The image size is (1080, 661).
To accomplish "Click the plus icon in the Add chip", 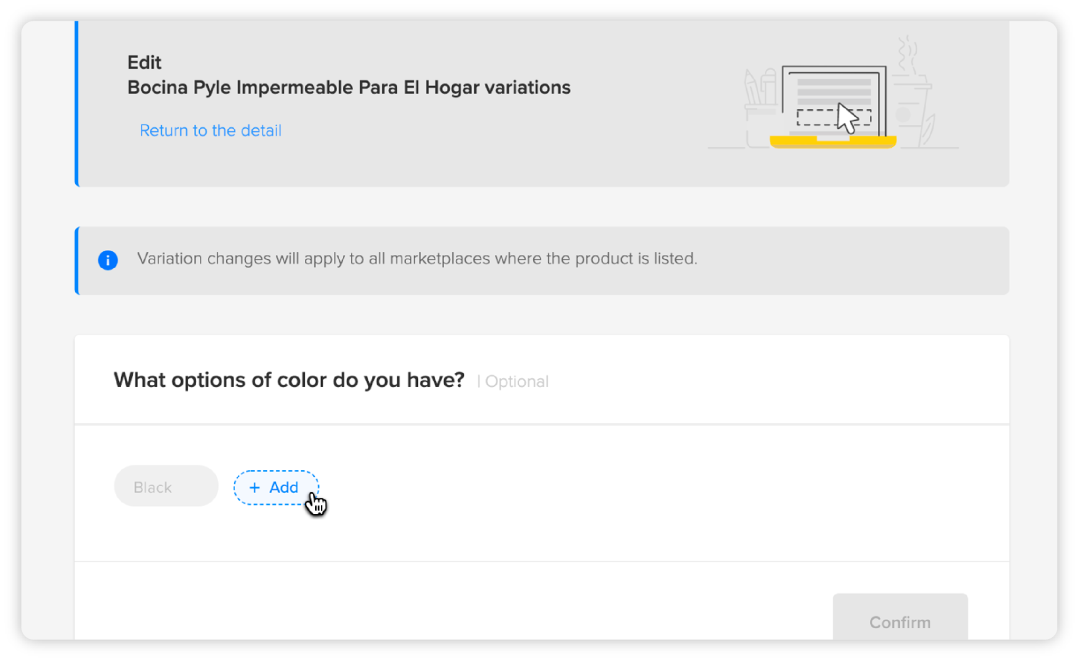I will [x=255, y=488].
